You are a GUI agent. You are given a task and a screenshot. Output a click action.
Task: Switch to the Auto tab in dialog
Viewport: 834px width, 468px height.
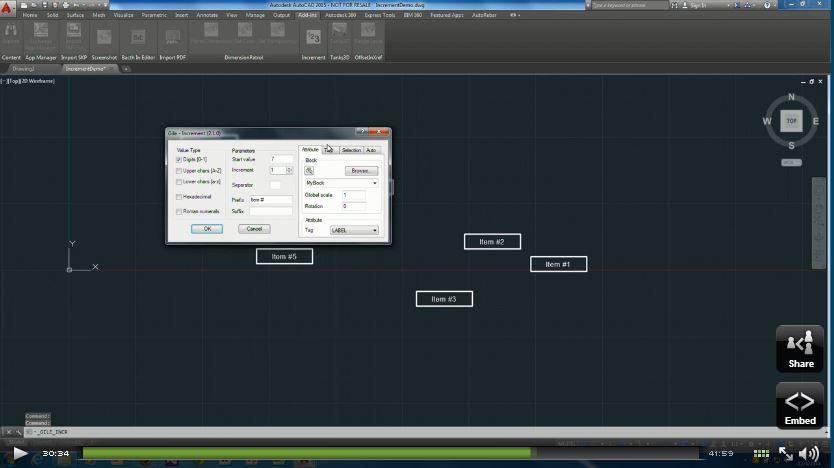click(371, 150)
